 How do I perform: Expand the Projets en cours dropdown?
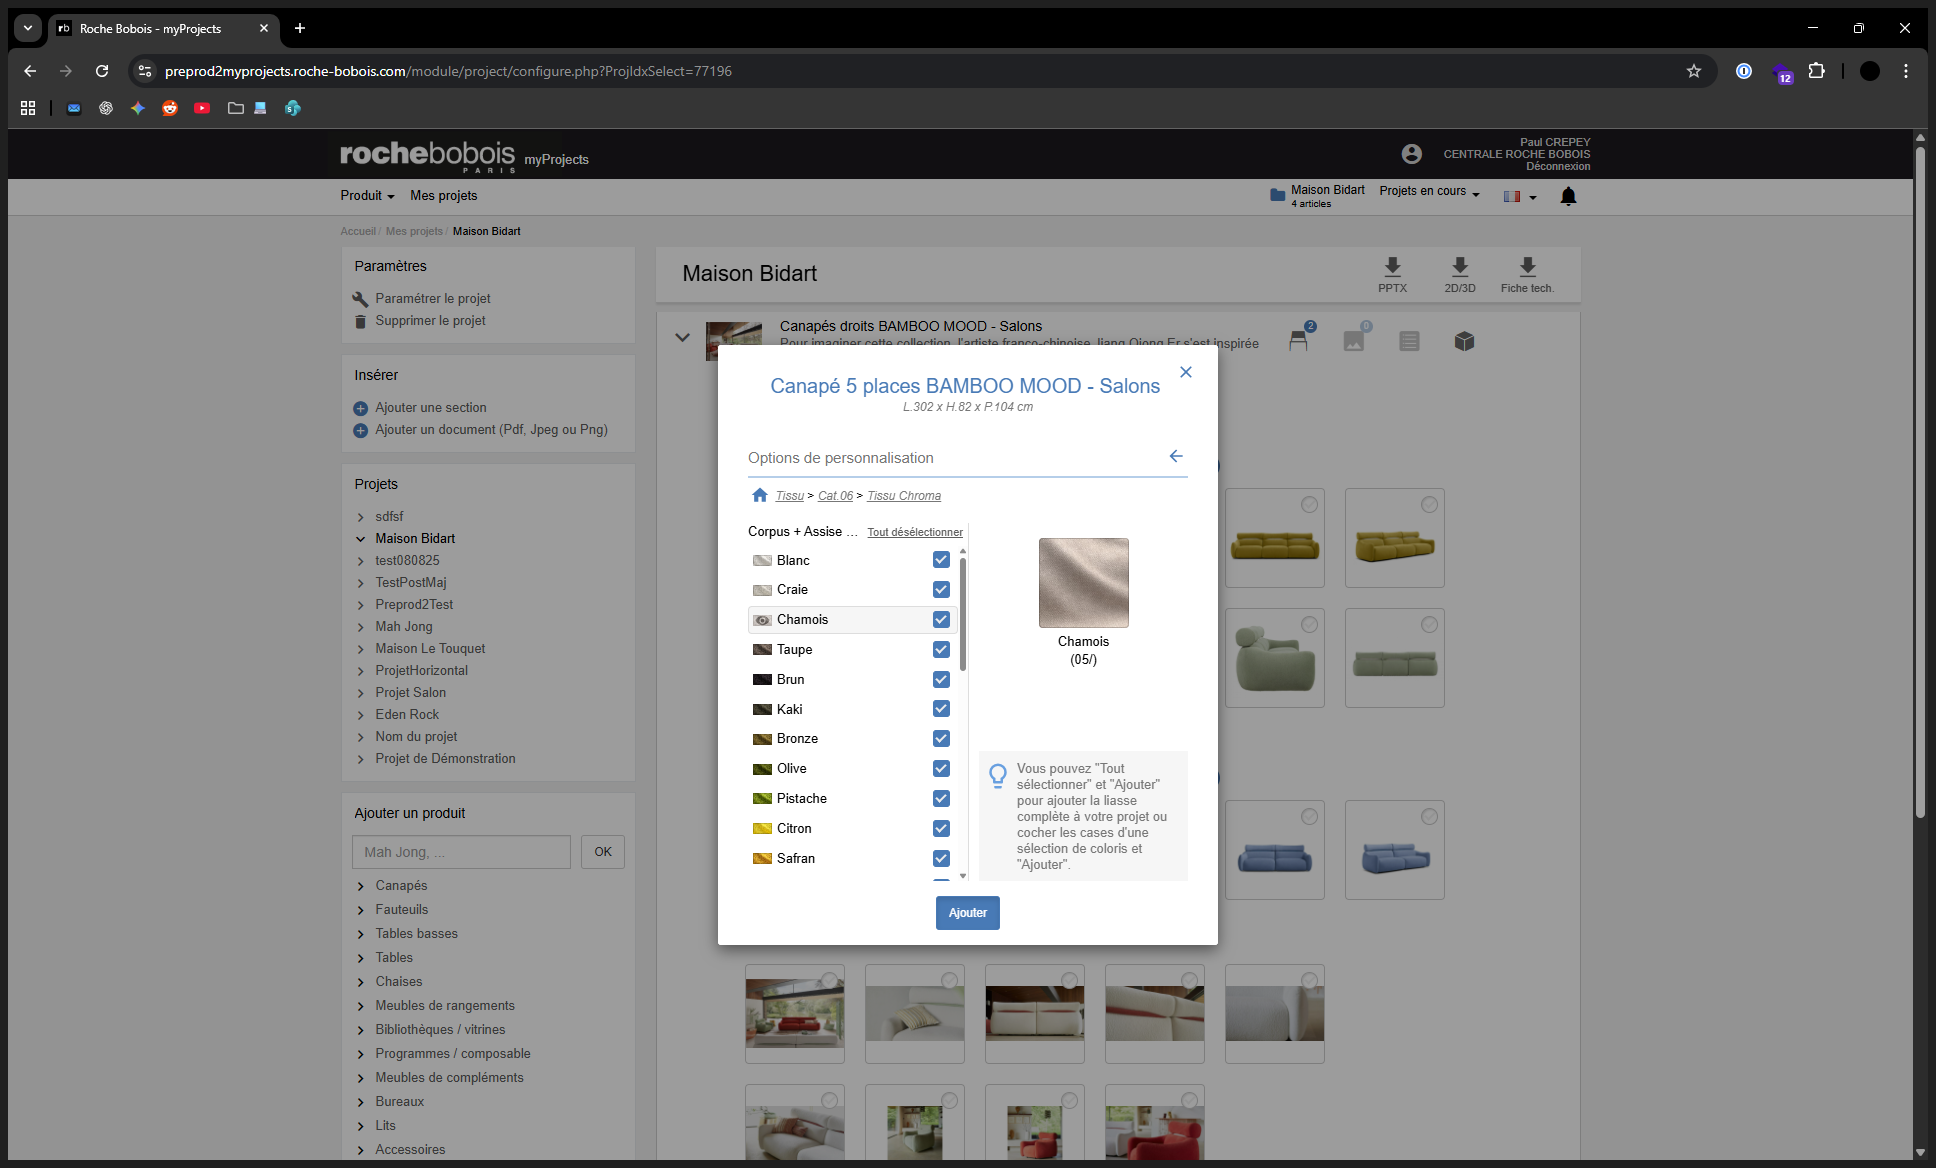tap(1429, 191)
